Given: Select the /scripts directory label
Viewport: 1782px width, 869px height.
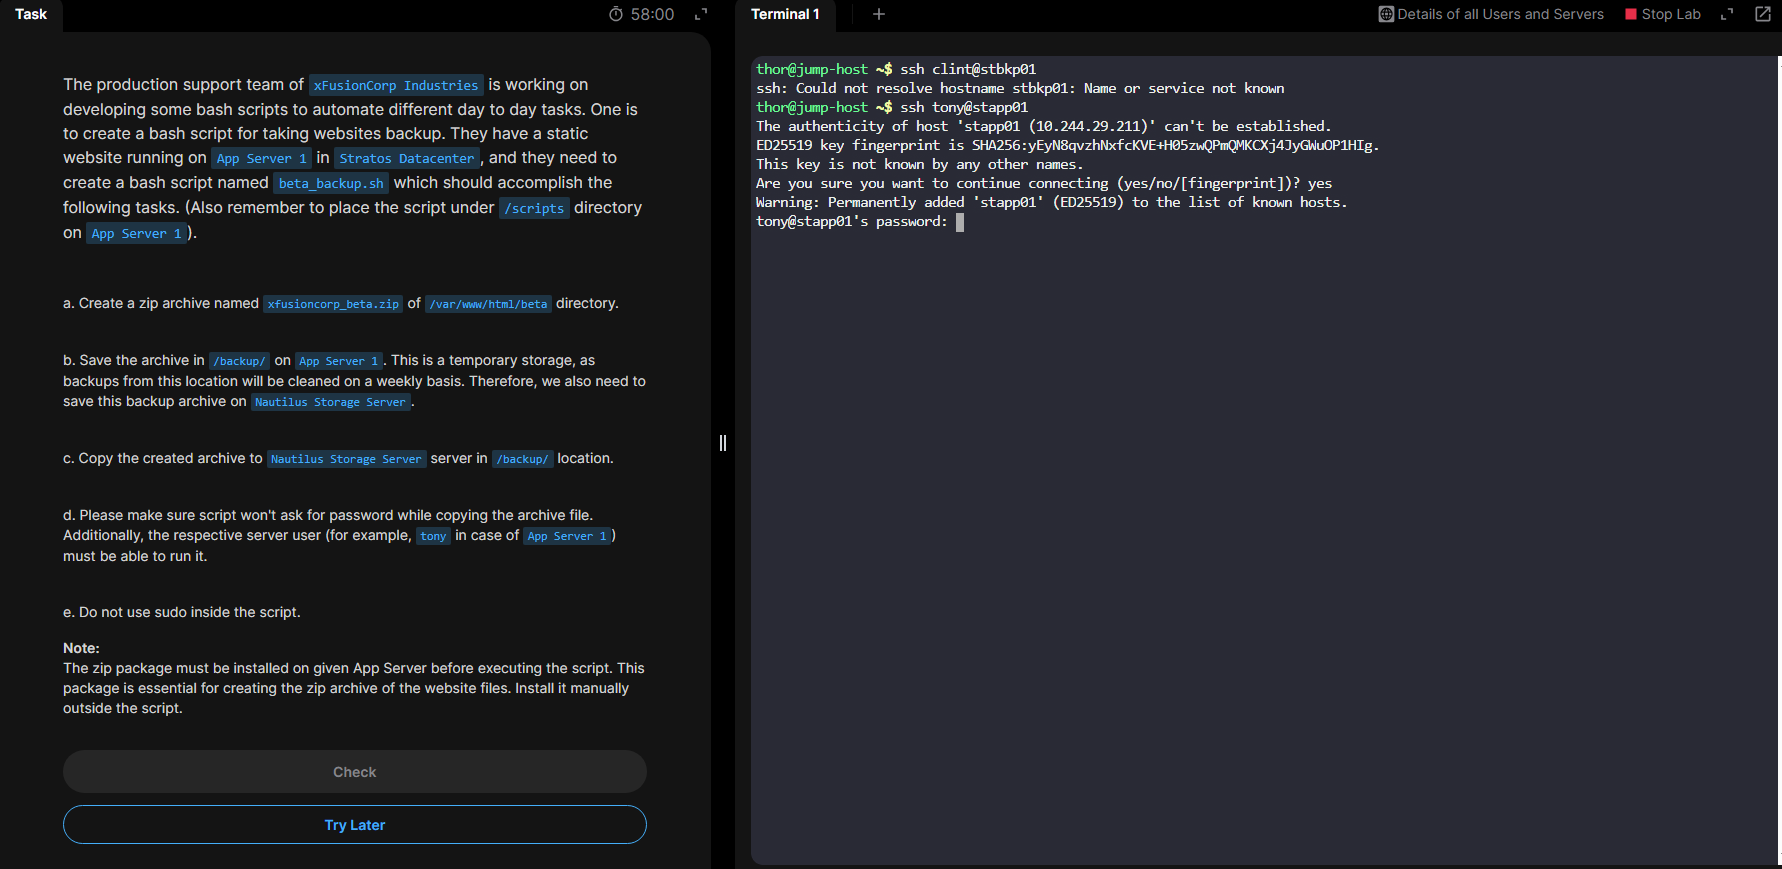Looking at the screenshot, I should click(535, 209).
